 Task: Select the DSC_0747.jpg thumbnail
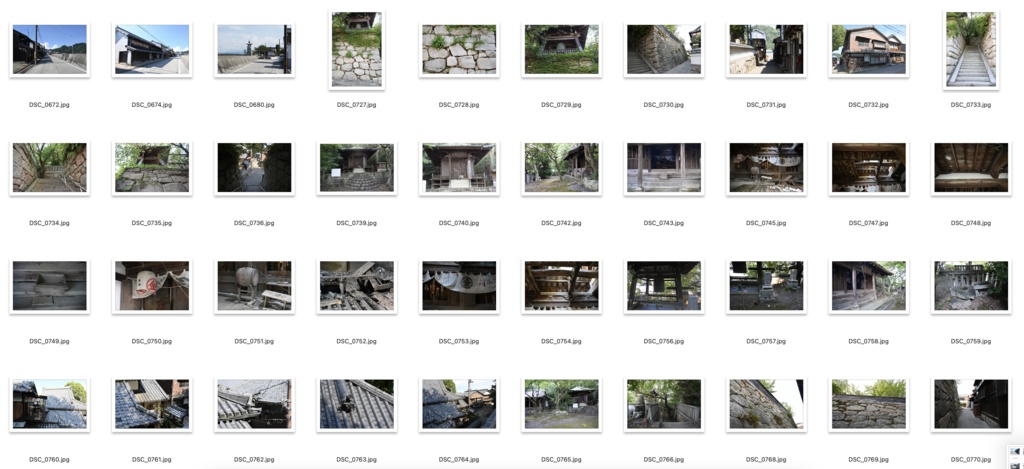[x=869, y=168]
